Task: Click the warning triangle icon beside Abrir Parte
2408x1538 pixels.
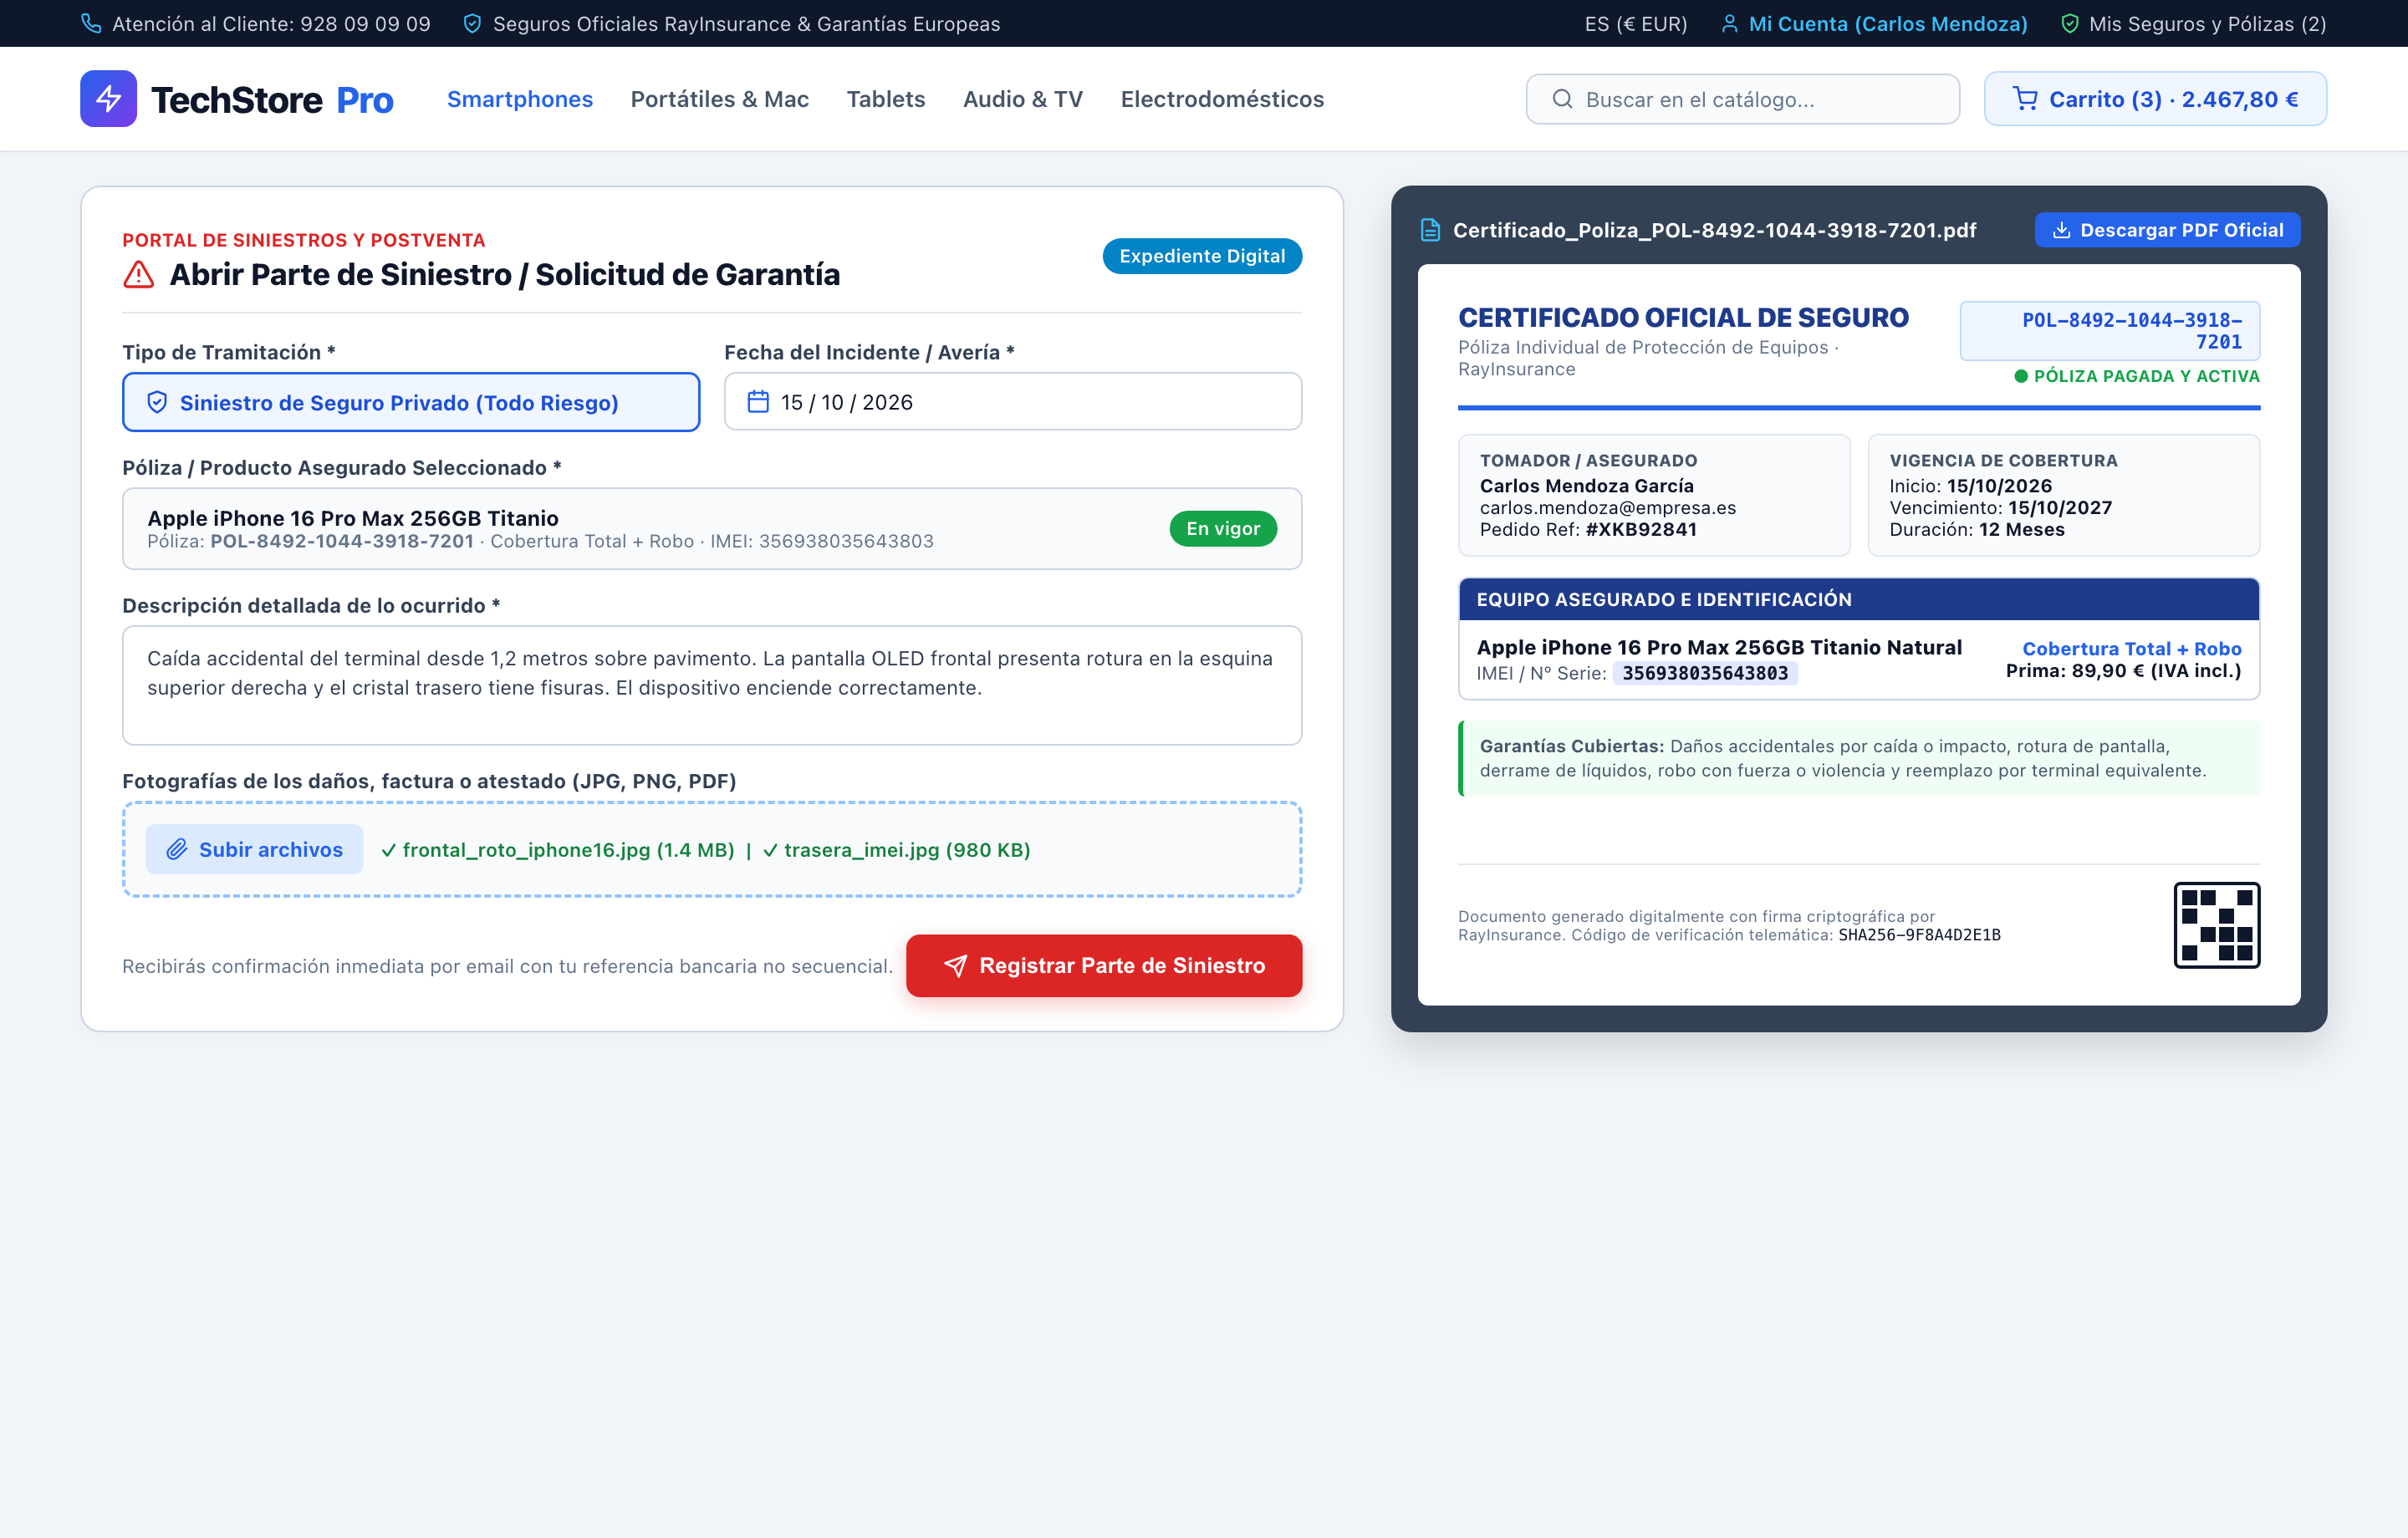Action: pos(138,274)
